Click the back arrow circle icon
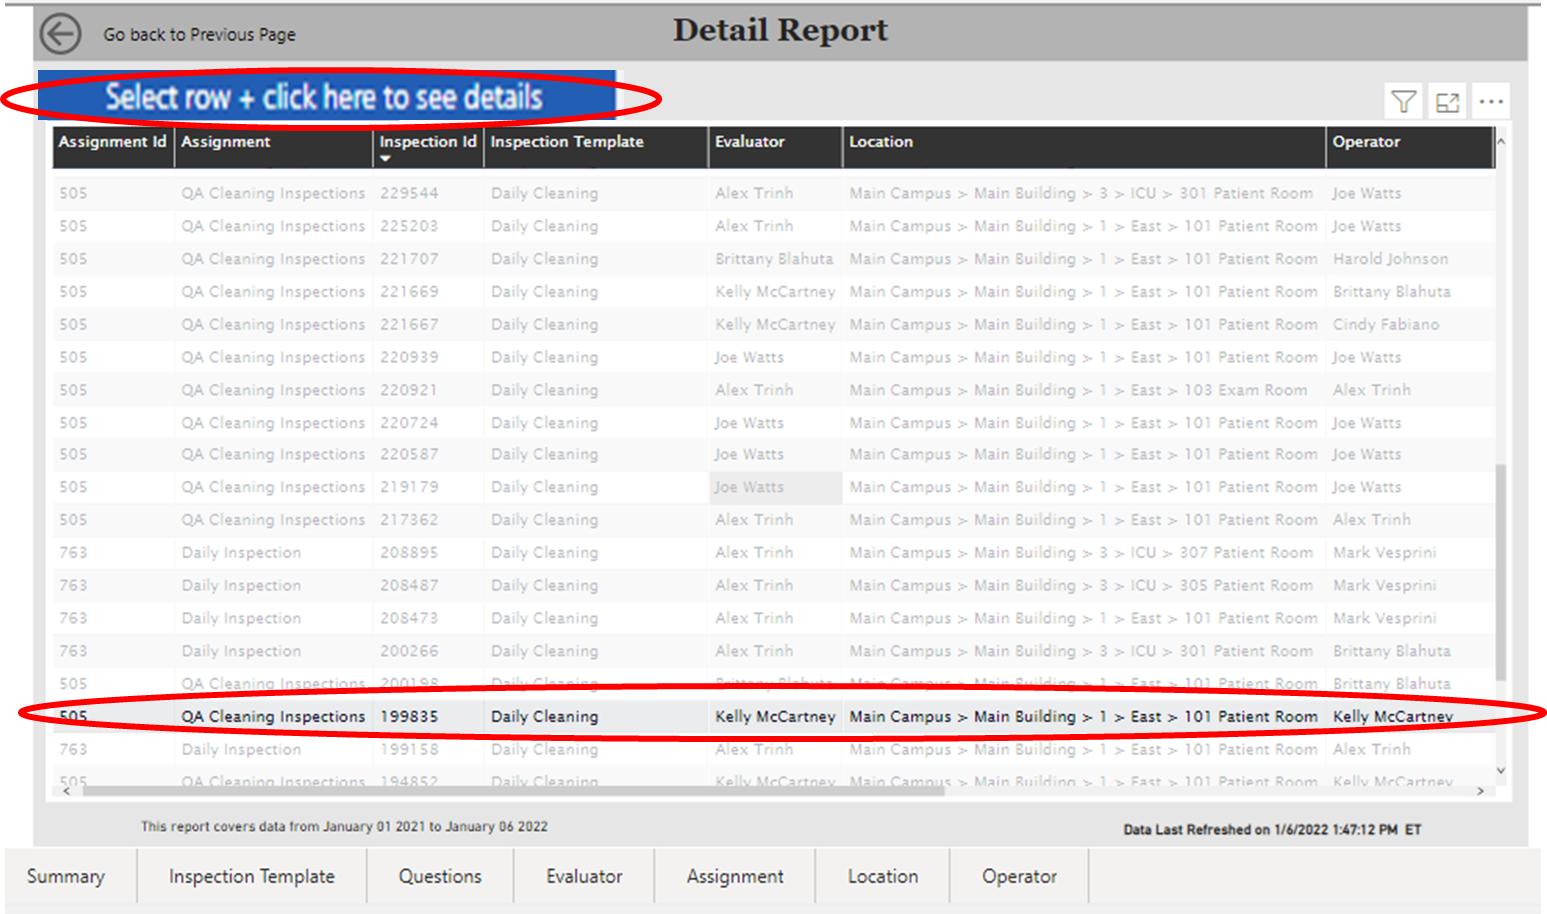The width and height of the screenshot is (1547, 914). (x=60, y=33)
